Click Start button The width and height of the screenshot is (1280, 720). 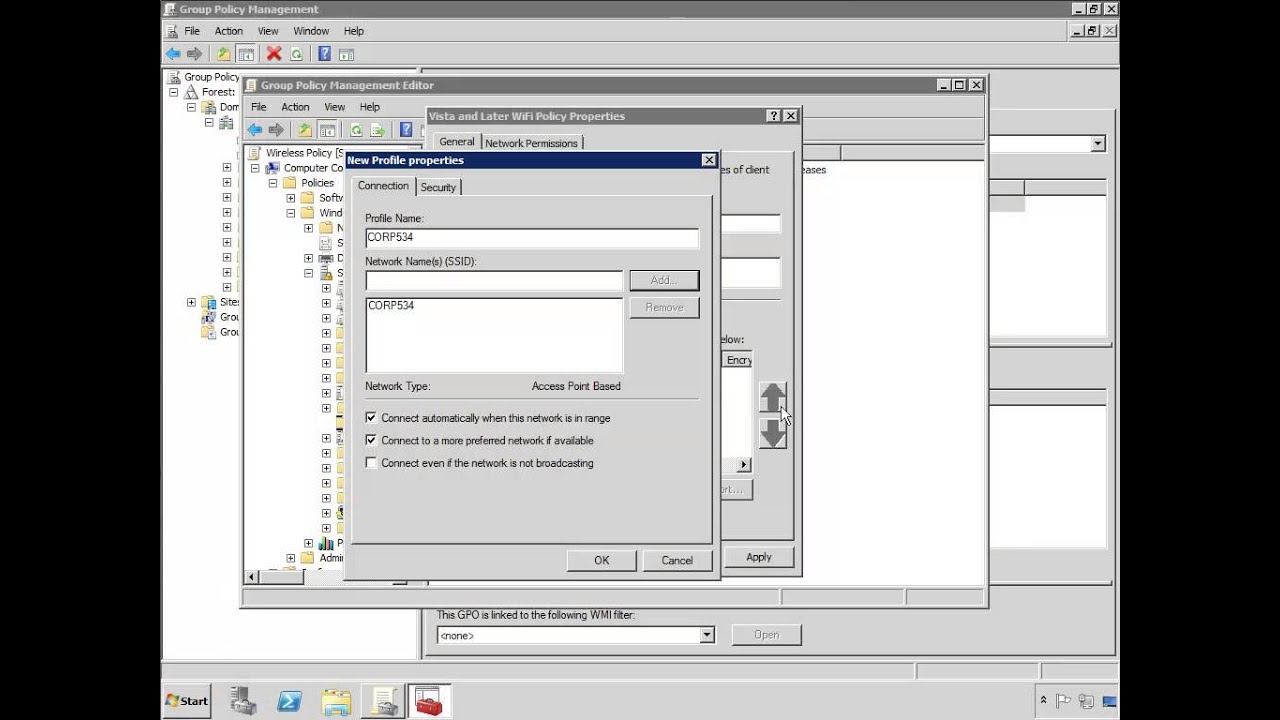pyautogui.click(x=187, y=701)
